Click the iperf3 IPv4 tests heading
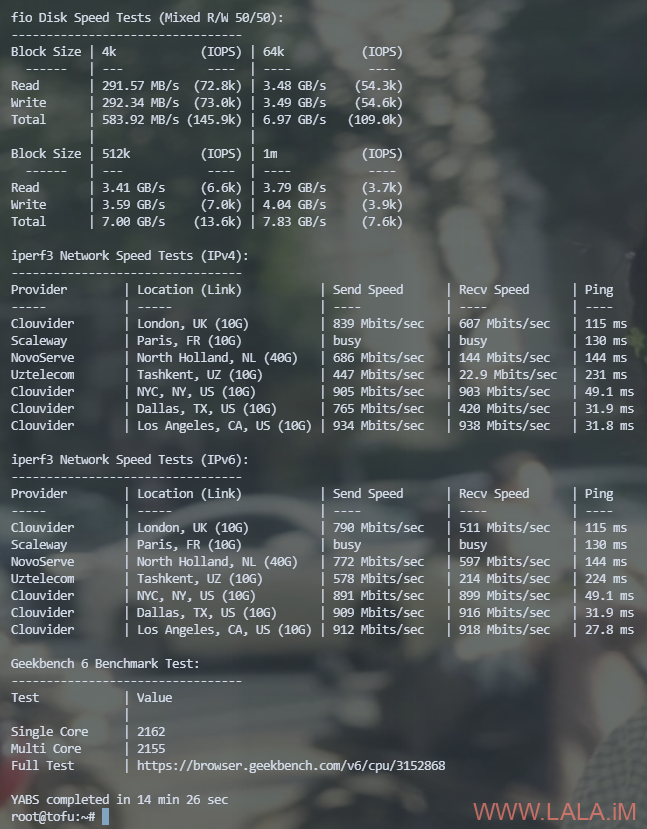 pos(130,256)
